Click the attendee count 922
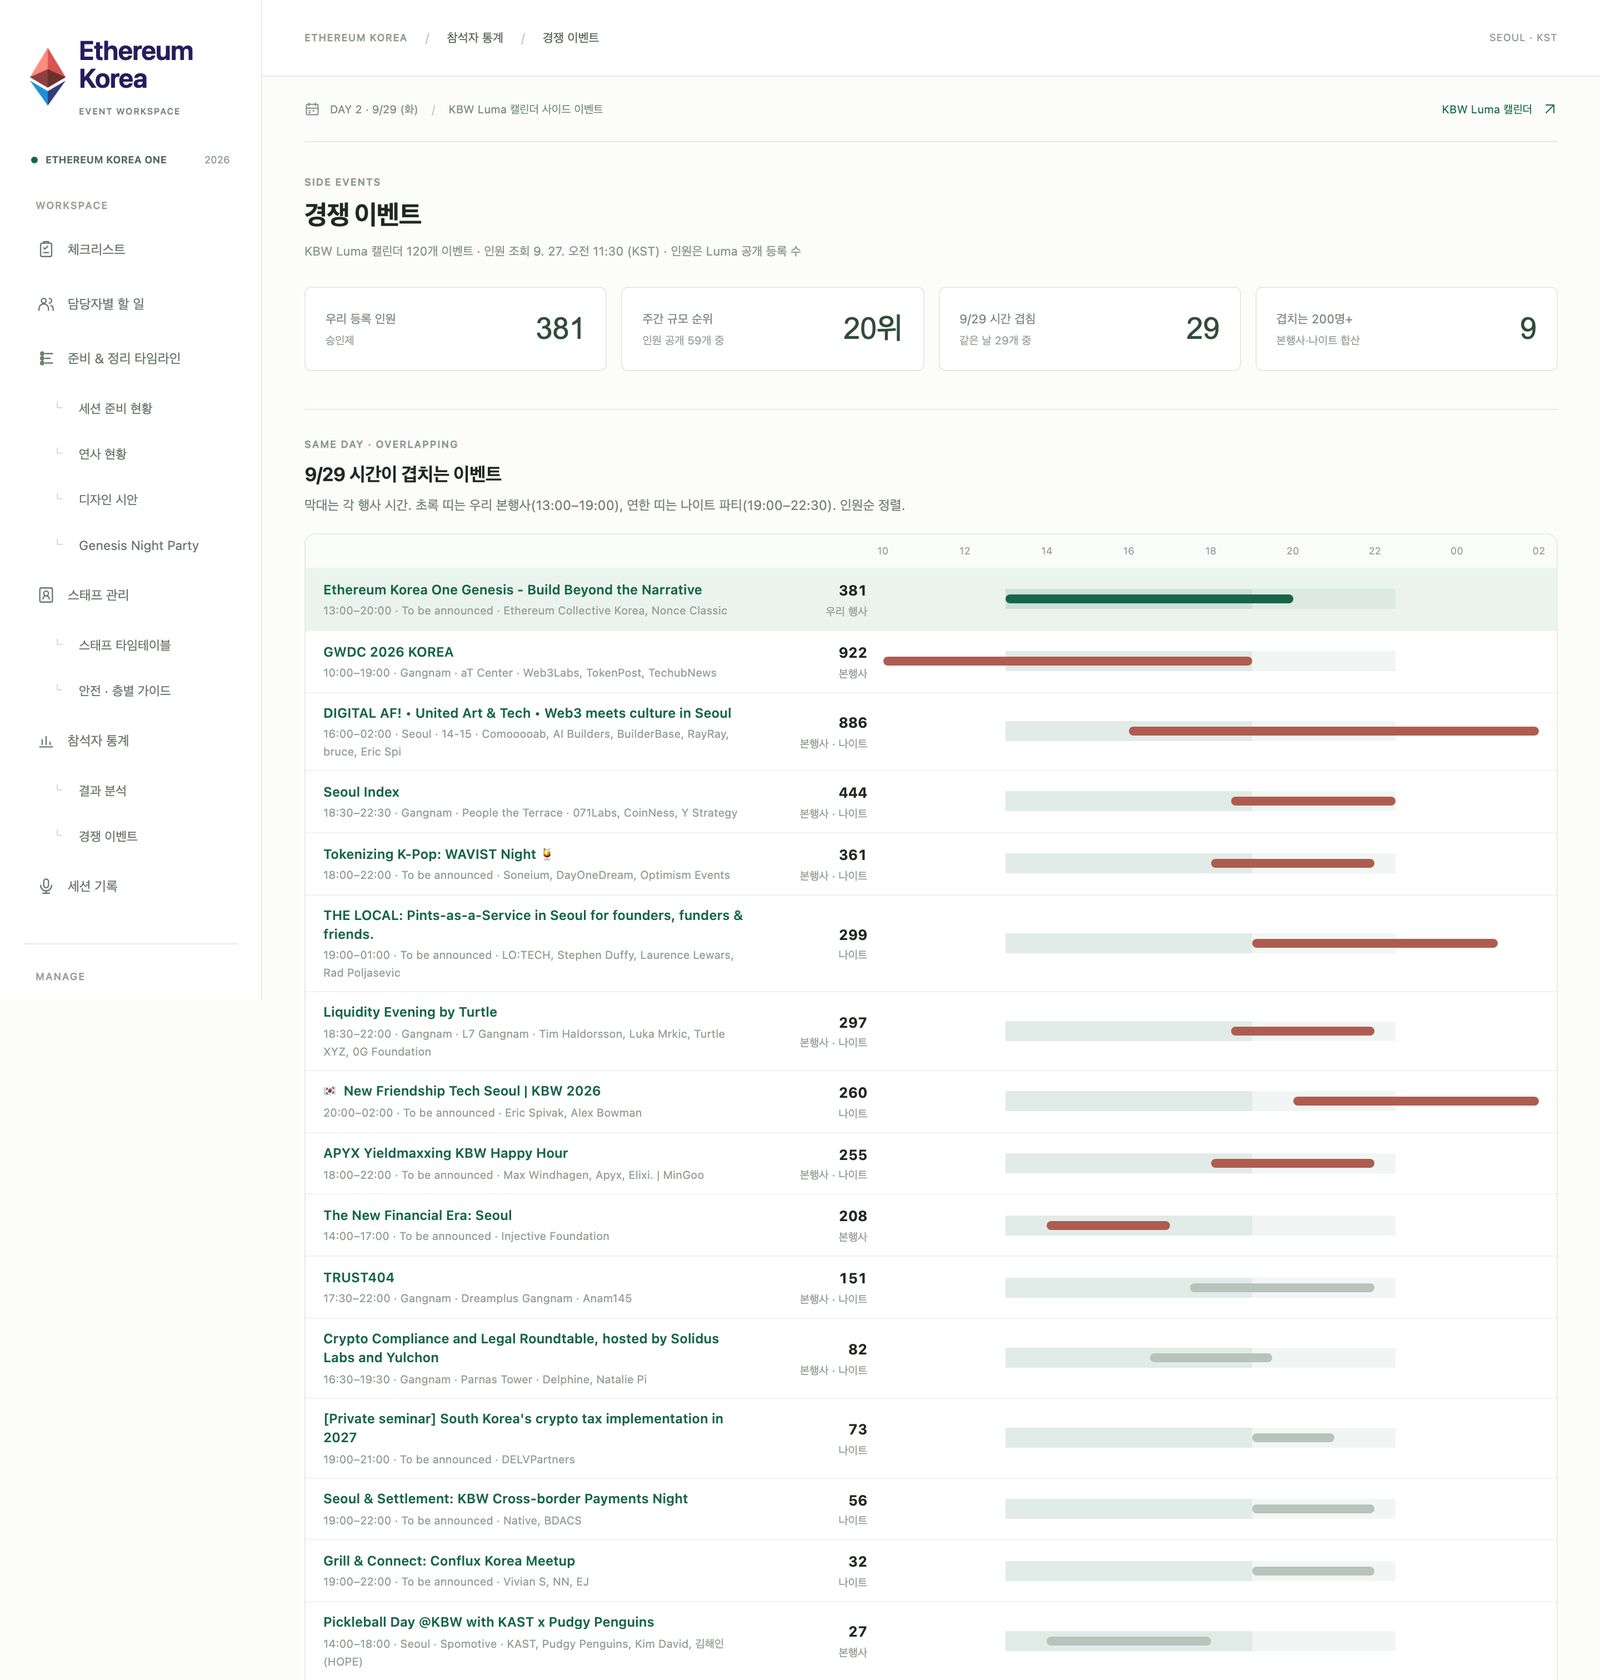1600x1680 pixels. point(852,652)
